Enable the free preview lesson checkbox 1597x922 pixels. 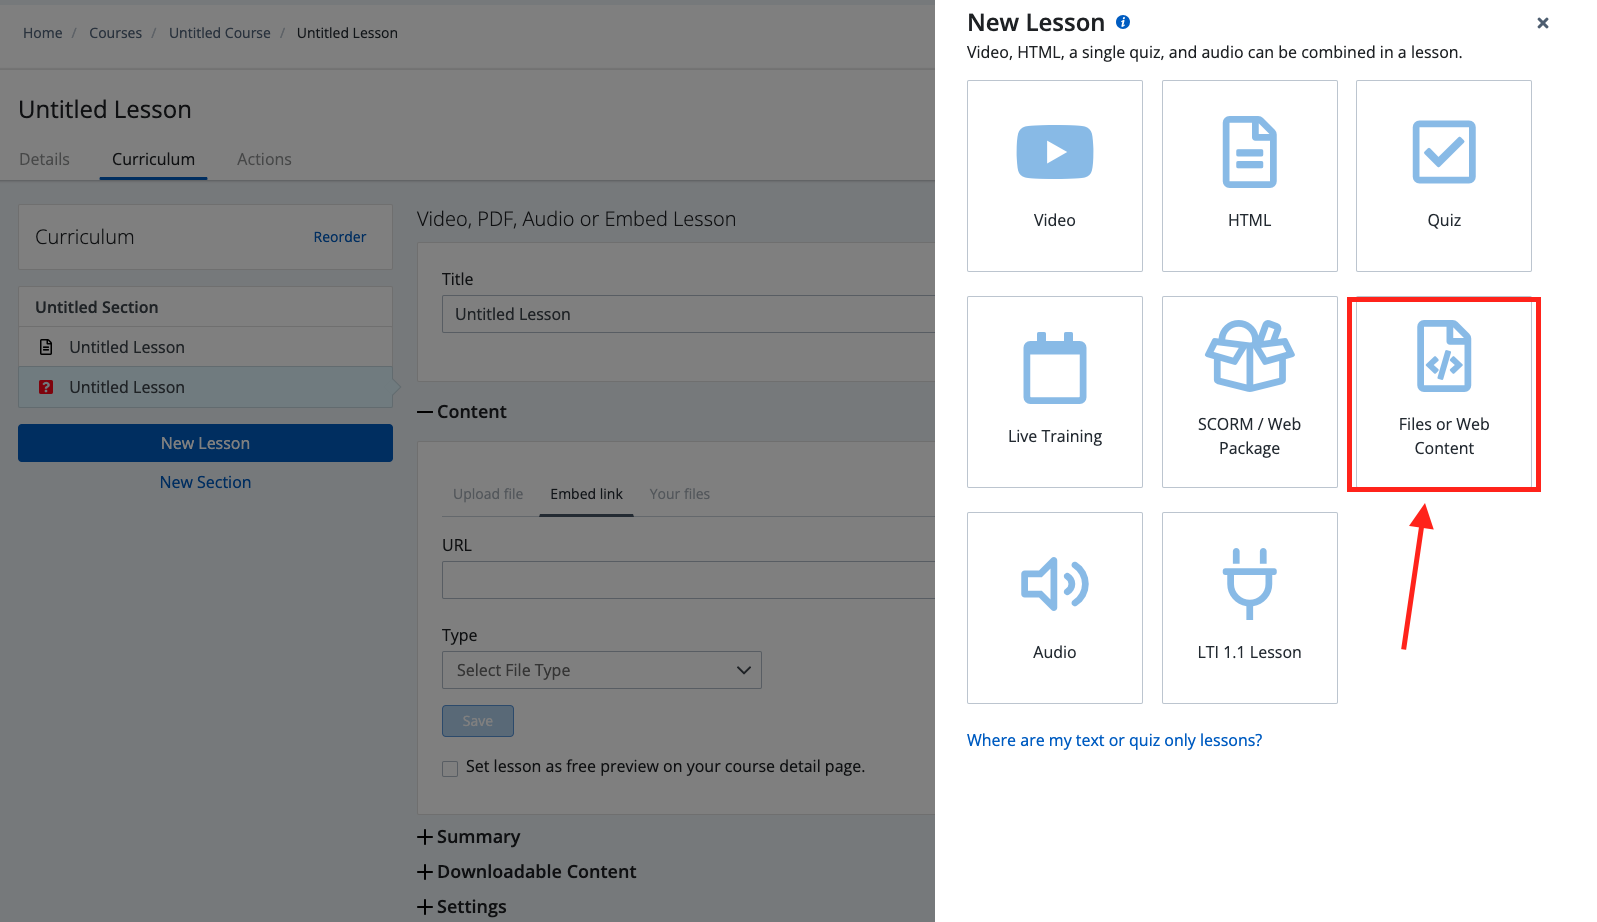click(450, 768)
